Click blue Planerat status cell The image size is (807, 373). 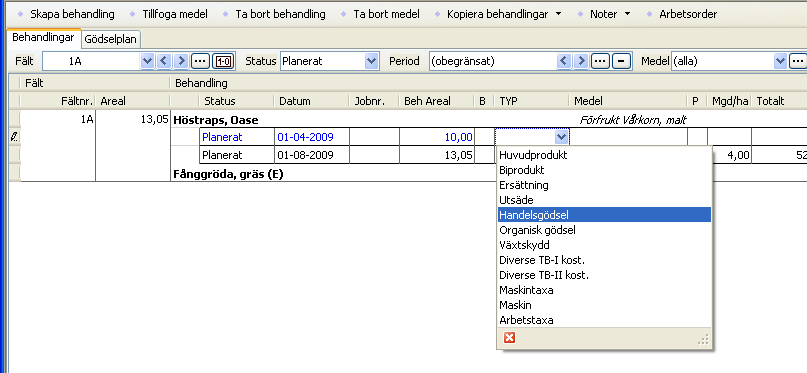tap(237, 137)
